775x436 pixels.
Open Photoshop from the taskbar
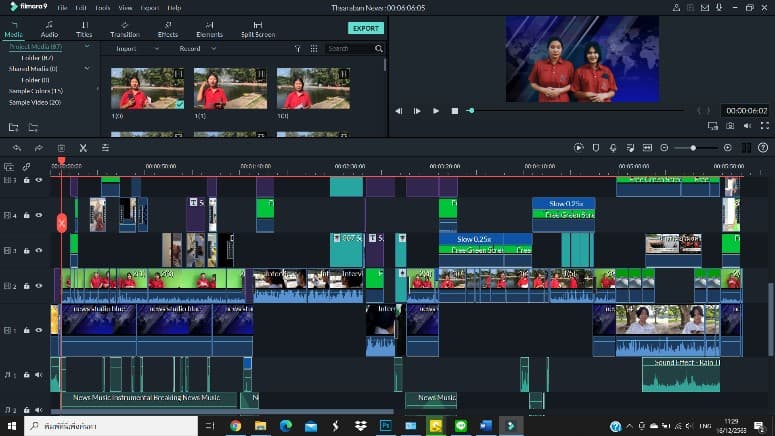386,426
